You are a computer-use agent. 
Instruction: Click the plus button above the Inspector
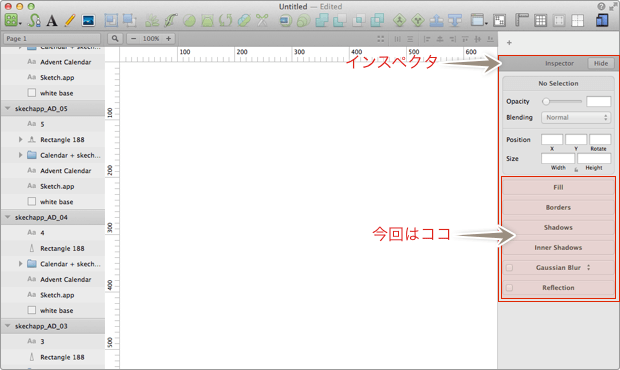coord(509,43)
